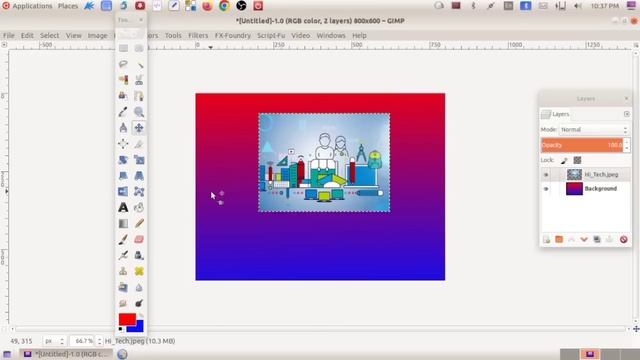This screenshot has width=640, height=360.
Task: Open the layer Mode dropdown
Action: click(x=594, y=129)
